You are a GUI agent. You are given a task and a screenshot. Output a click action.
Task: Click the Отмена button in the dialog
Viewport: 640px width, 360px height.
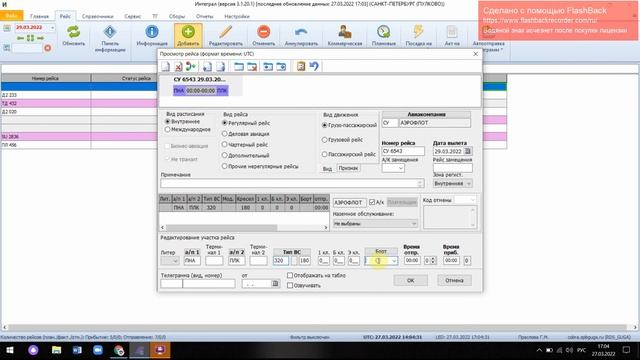(454, 280)
